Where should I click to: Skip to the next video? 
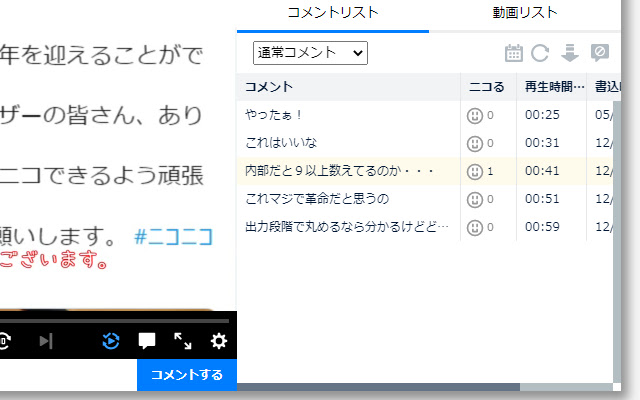coord(46,341)
